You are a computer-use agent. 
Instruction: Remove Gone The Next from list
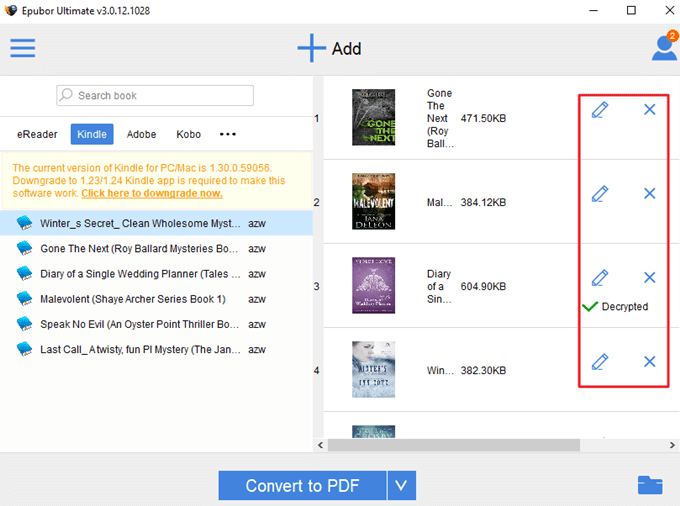pos(649,109)
